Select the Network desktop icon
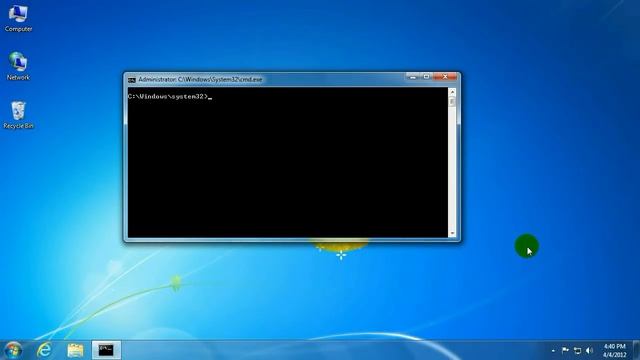640x360 pixels. point(18,67)
